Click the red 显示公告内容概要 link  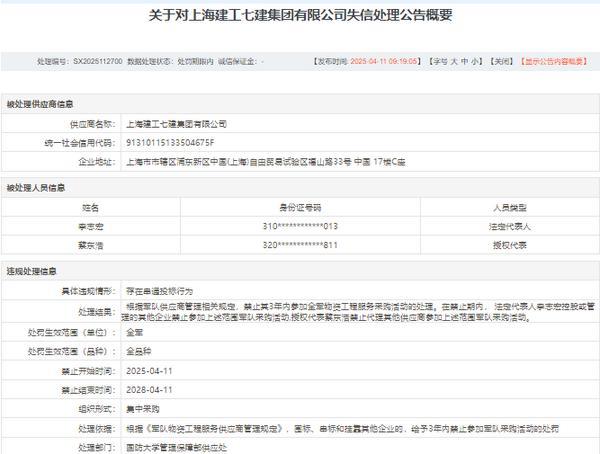pyautogui.click(x=554, y=61)
